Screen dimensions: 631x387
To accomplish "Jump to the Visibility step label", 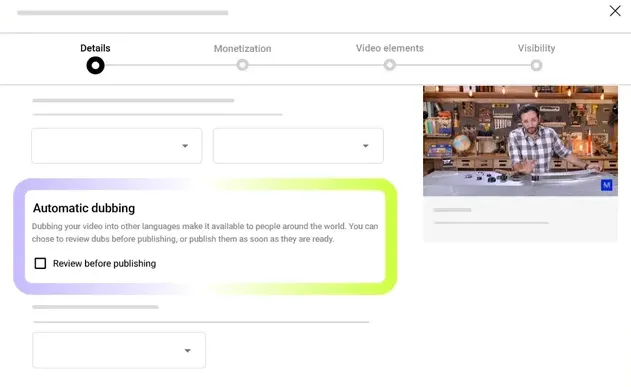I will (x=536, y=48).
